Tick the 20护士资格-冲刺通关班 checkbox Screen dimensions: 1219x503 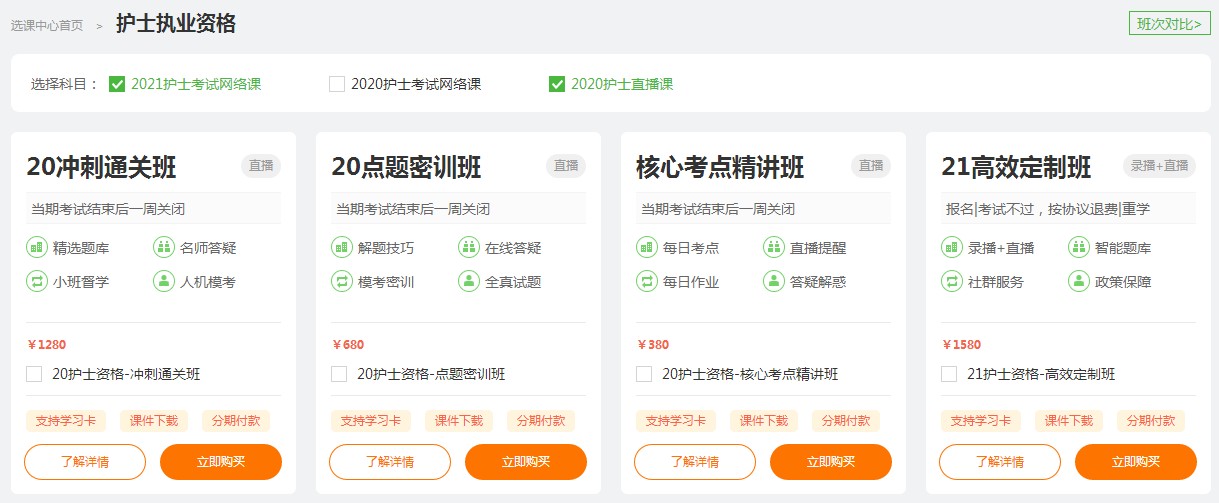(34, 374)
